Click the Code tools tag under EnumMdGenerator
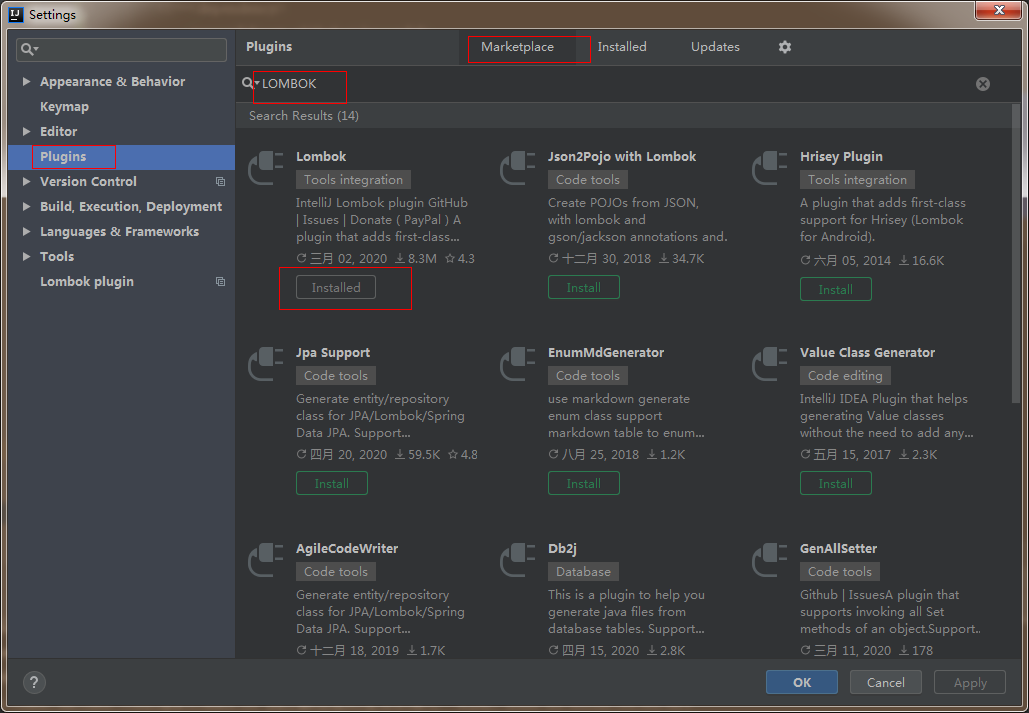Image resolution: width=1029 pixels, height=713 pixels. [x=588, y=376]
